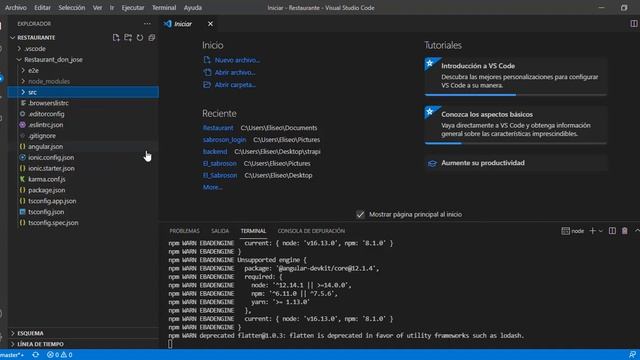
Task: Select the TERMINAL panel tab
Action: (x=253, y=231)
